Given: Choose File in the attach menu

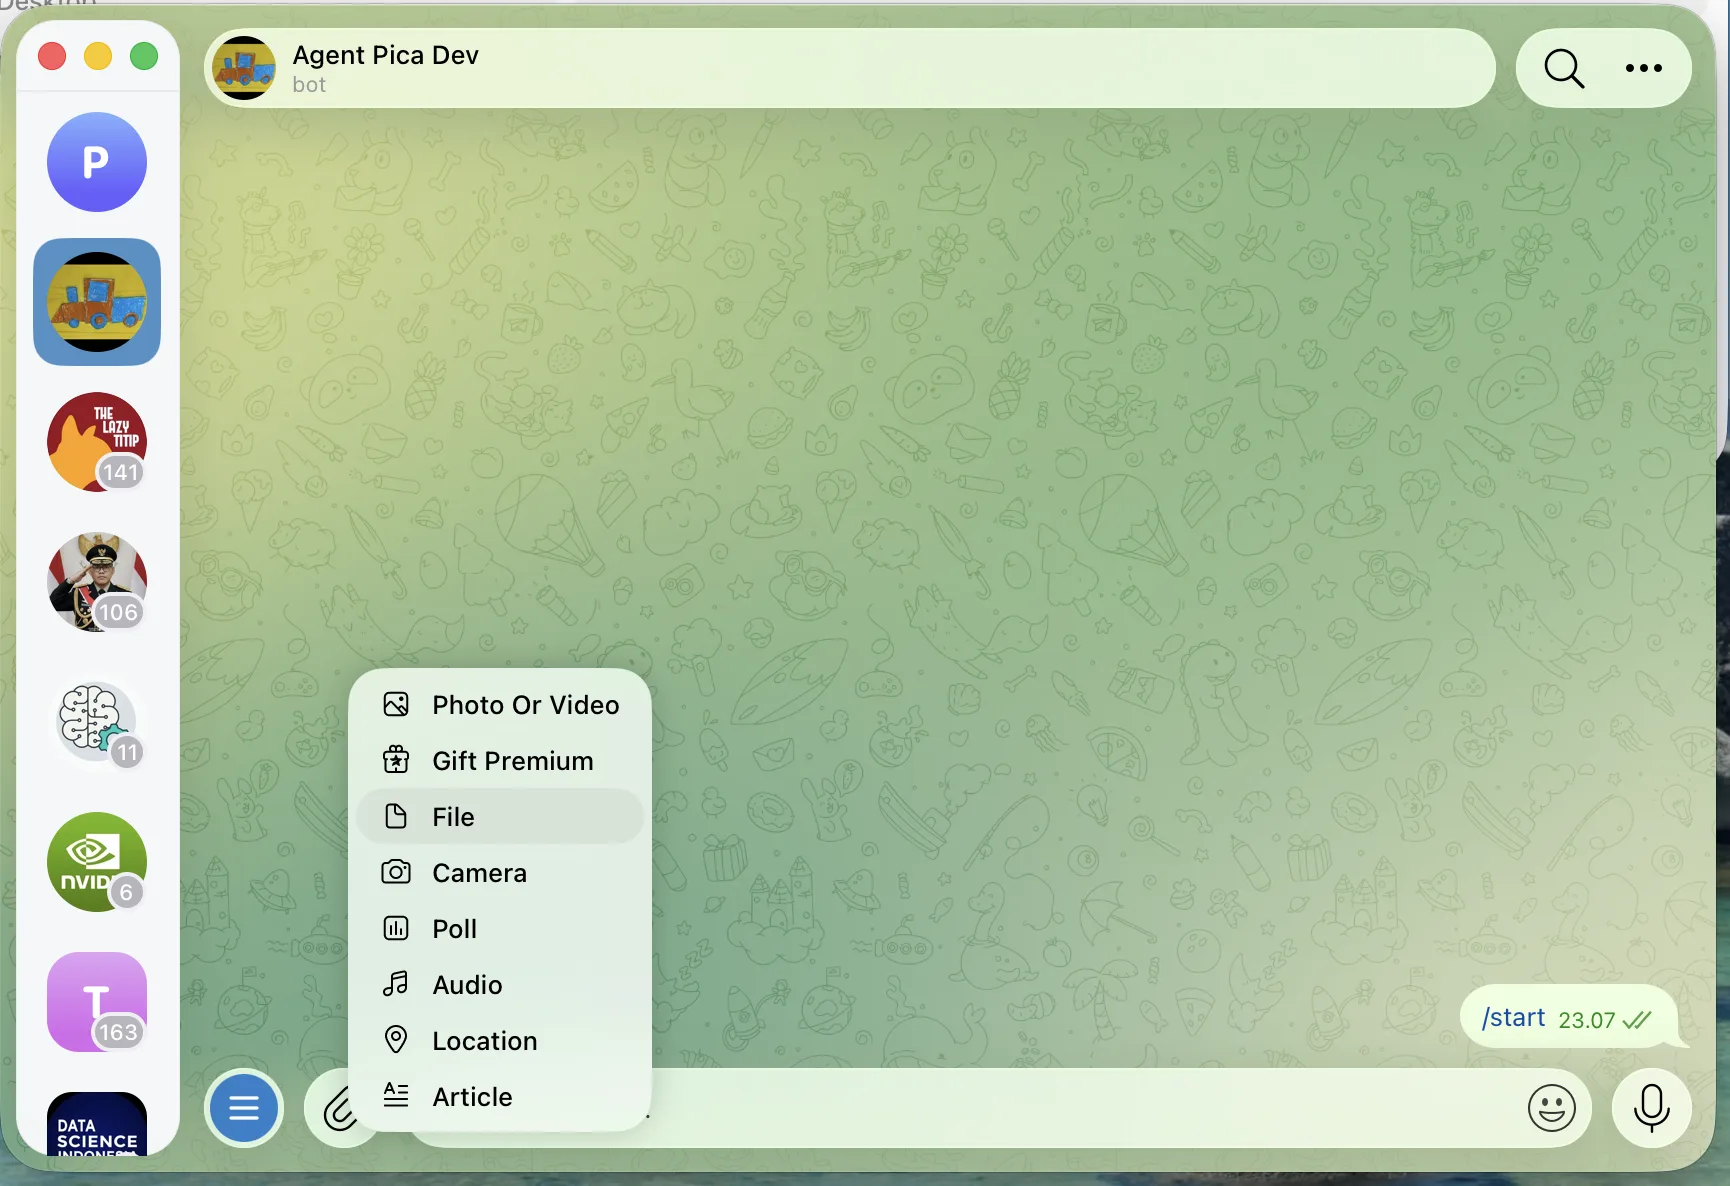Looking at the screenshot, I should [500, 817].
